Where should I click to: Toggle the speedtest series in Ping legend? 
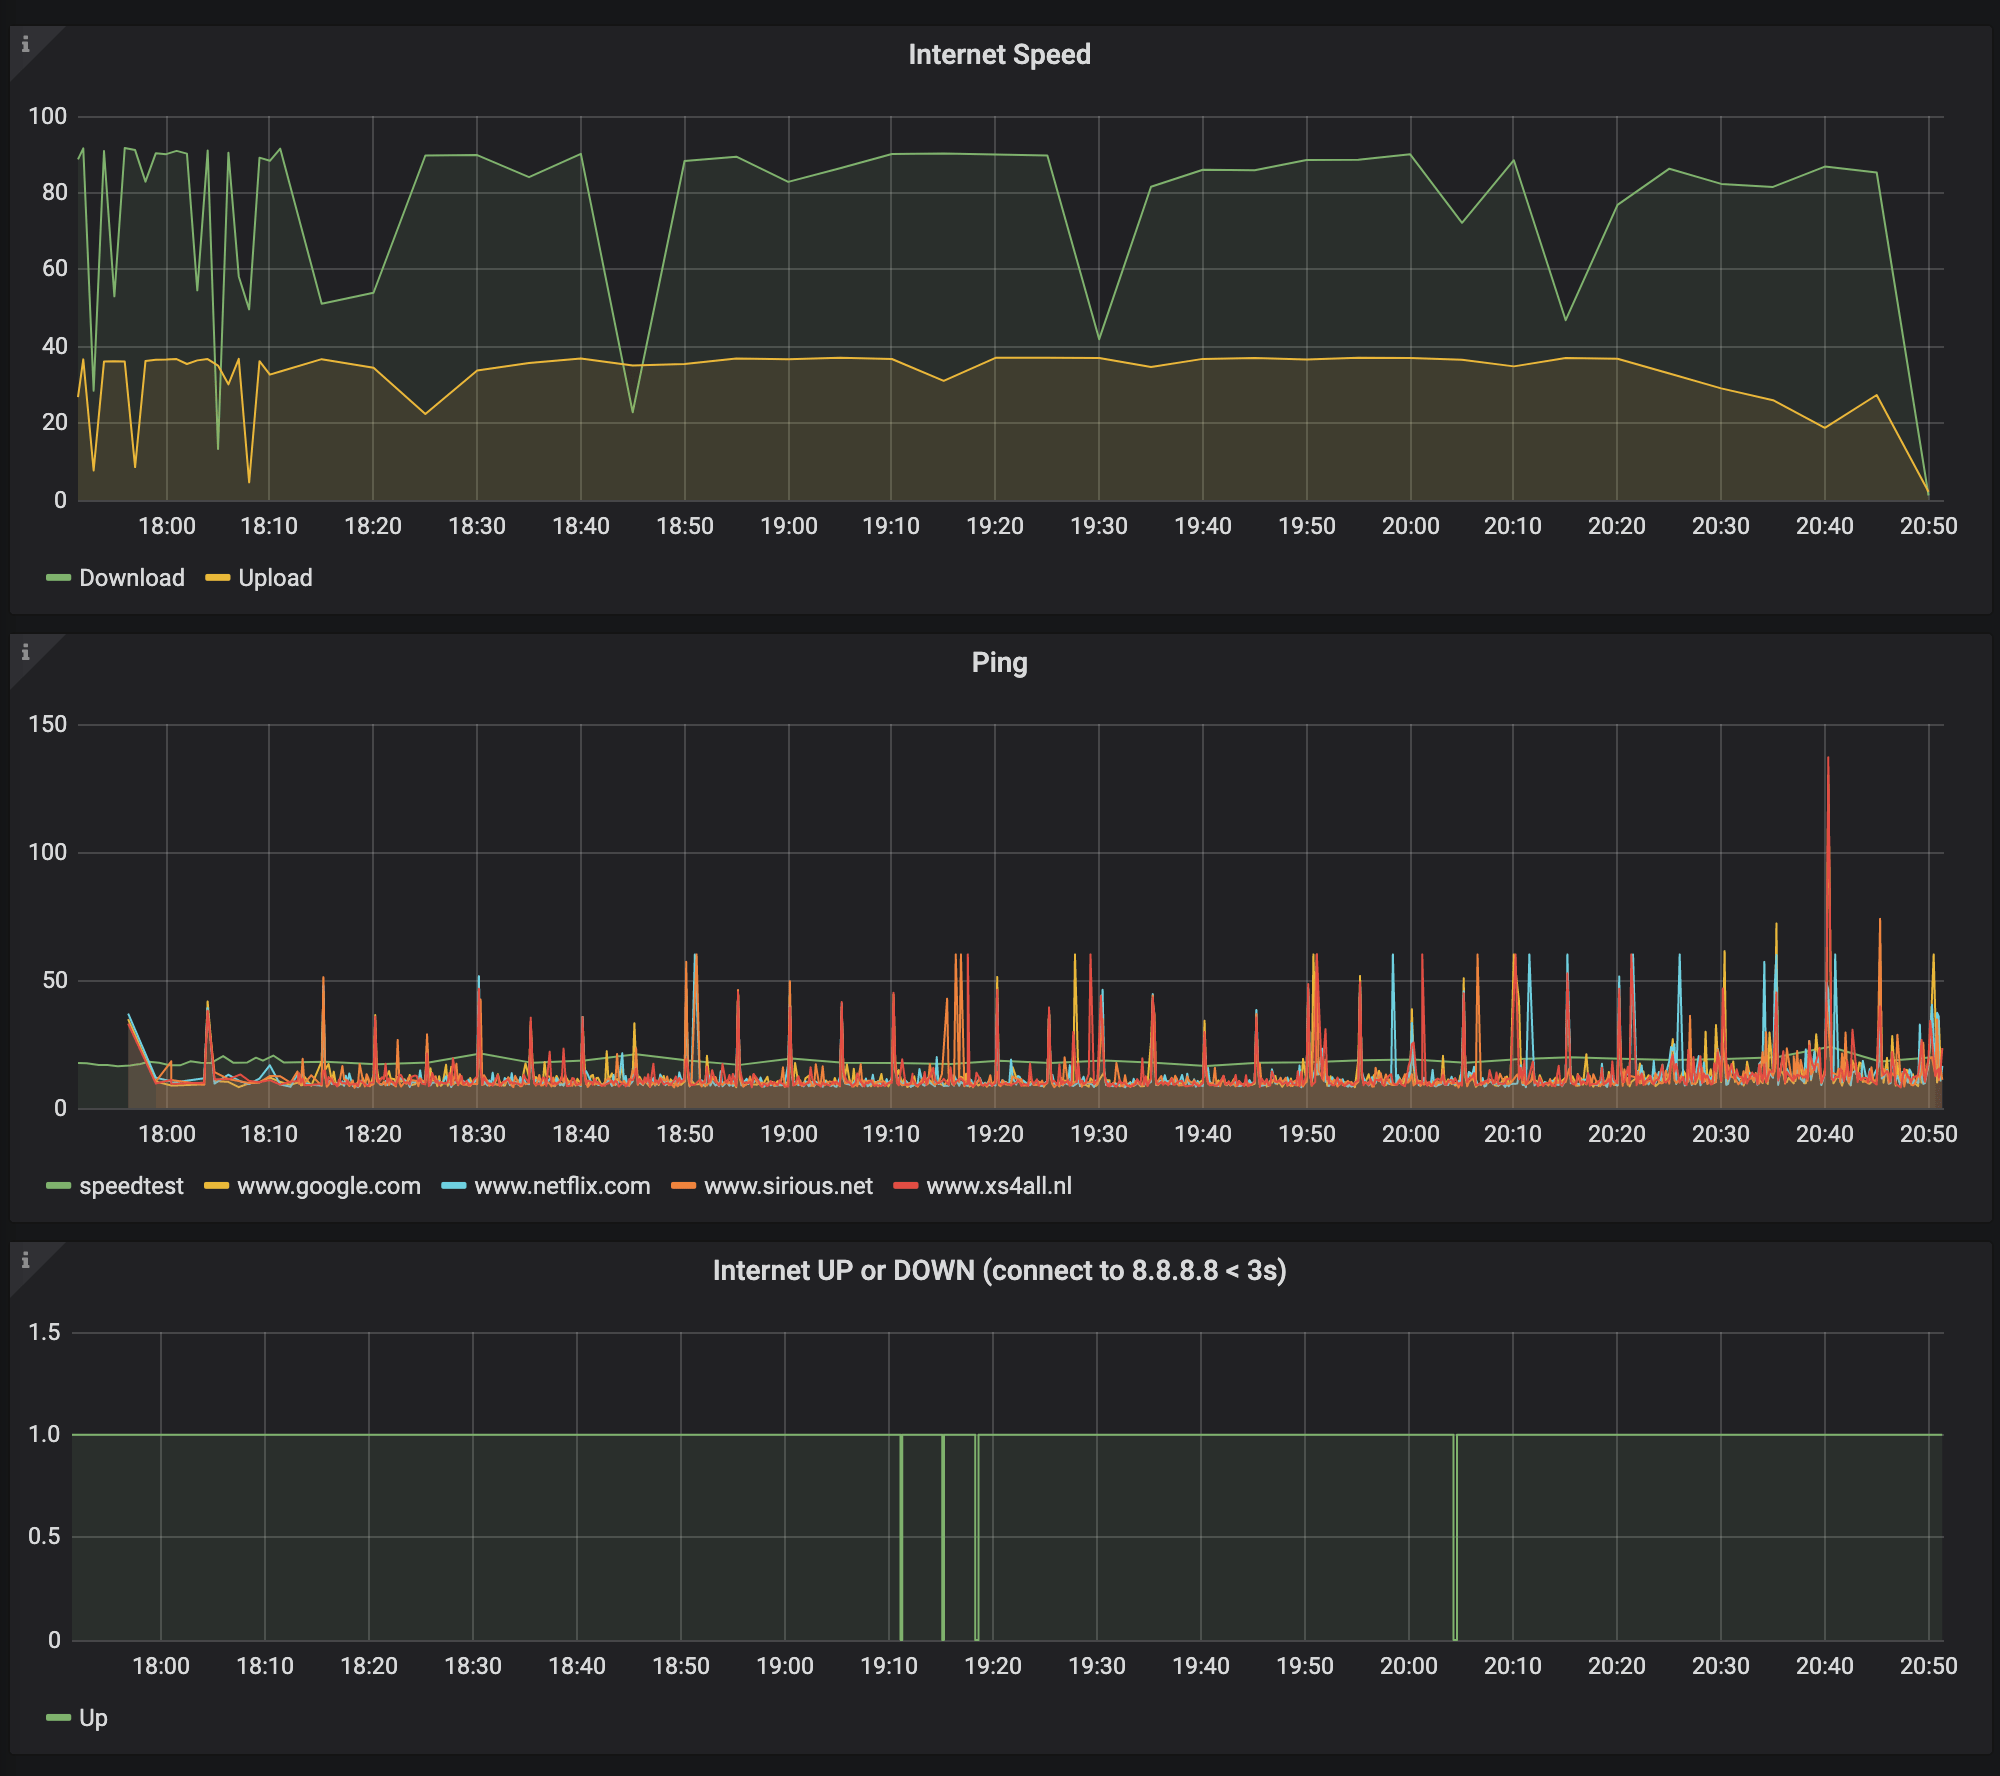click(131, 1186)
